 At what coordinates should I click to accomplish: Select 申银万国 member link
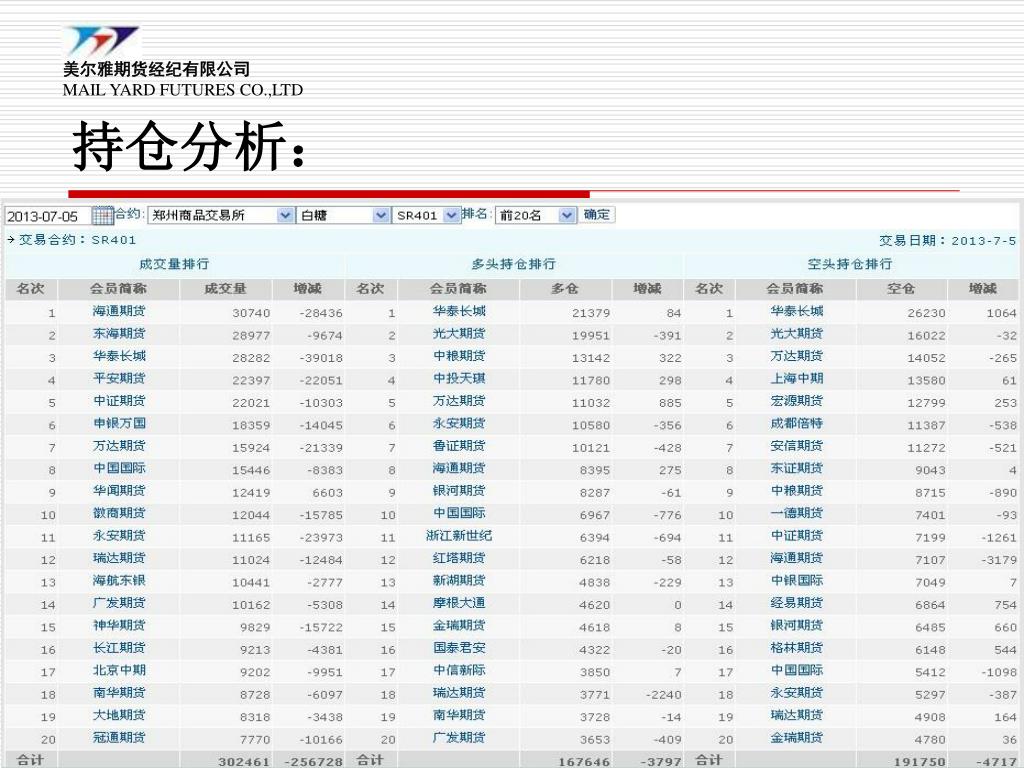click(x=119, y=424)
